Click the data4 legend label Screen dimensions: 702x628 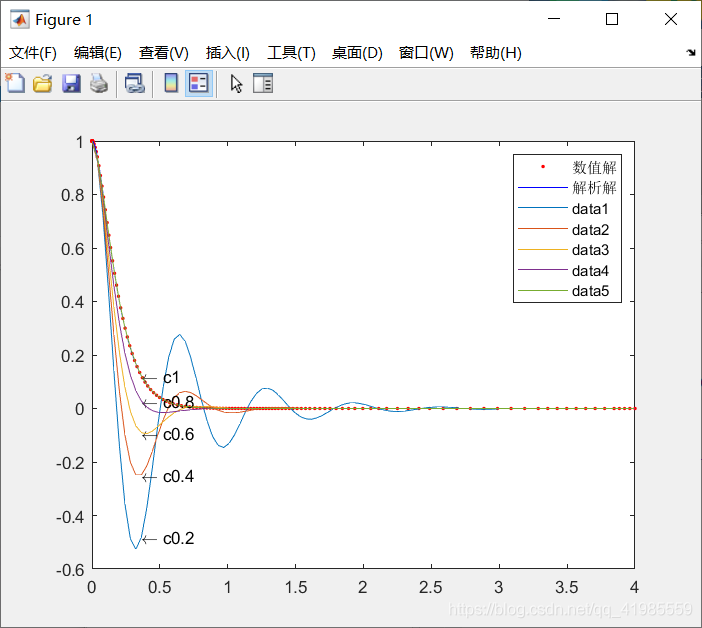[590, 270]
